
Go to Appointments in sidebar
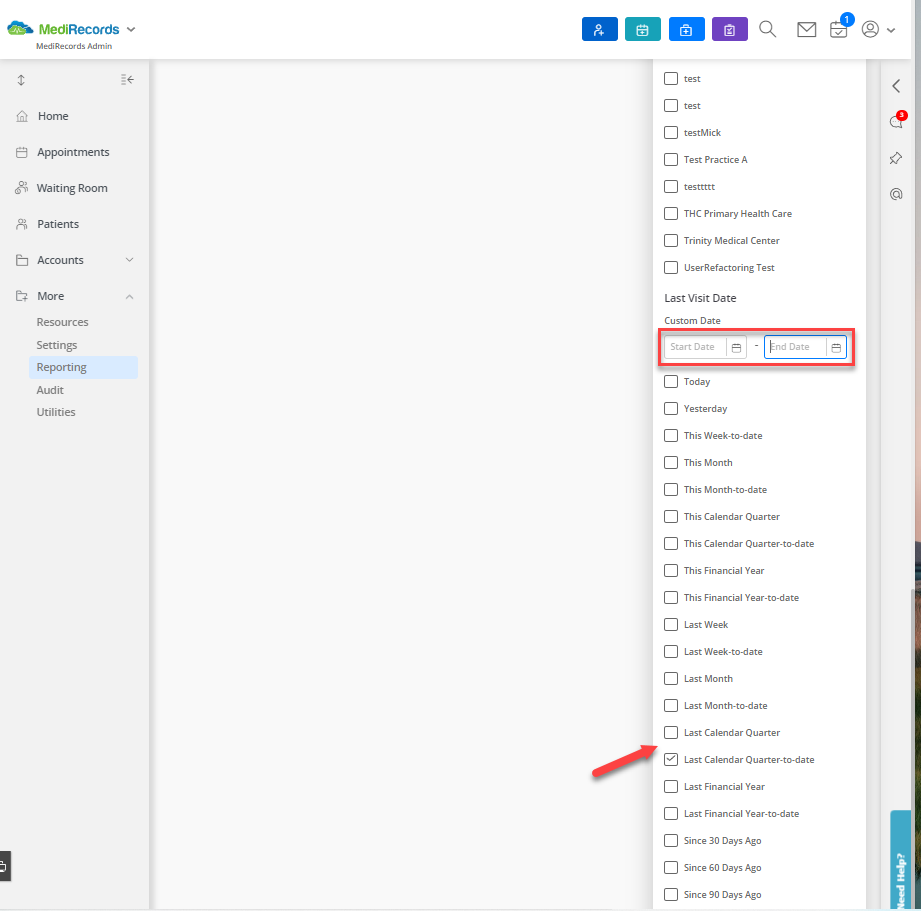(x=73, y=152)
